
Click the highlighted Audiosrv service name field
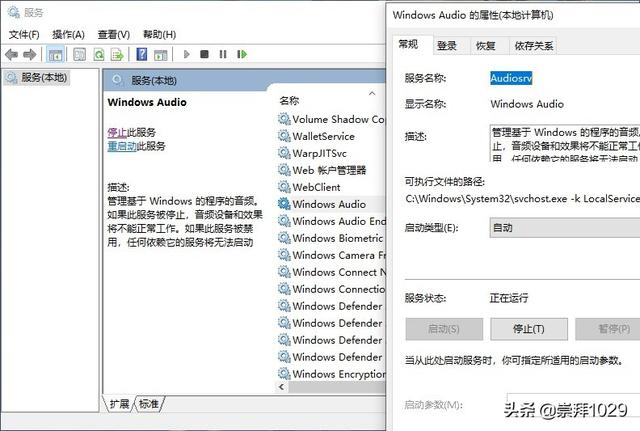click(511, 78)
